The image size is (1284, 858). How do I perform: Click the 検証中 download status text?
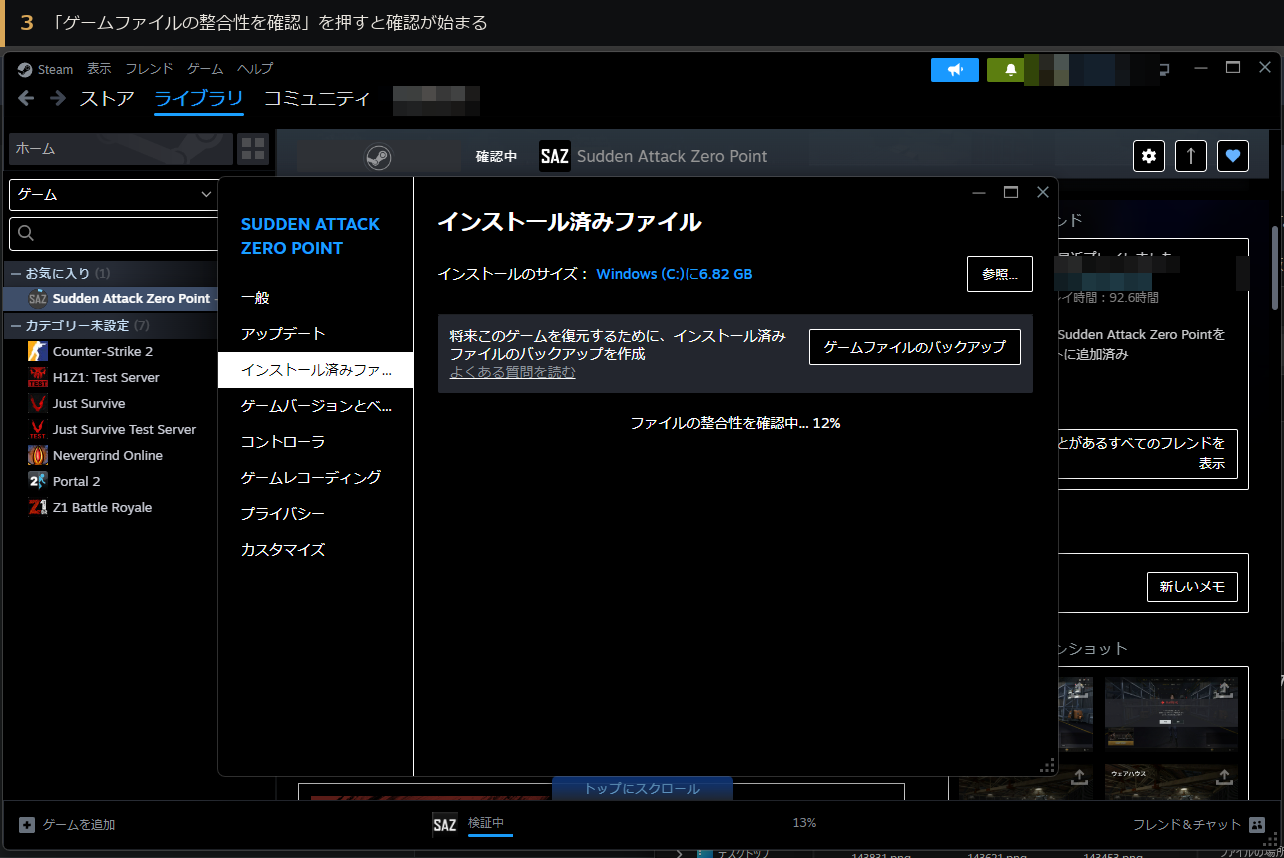pyautogui.click(x=486, y=822)
